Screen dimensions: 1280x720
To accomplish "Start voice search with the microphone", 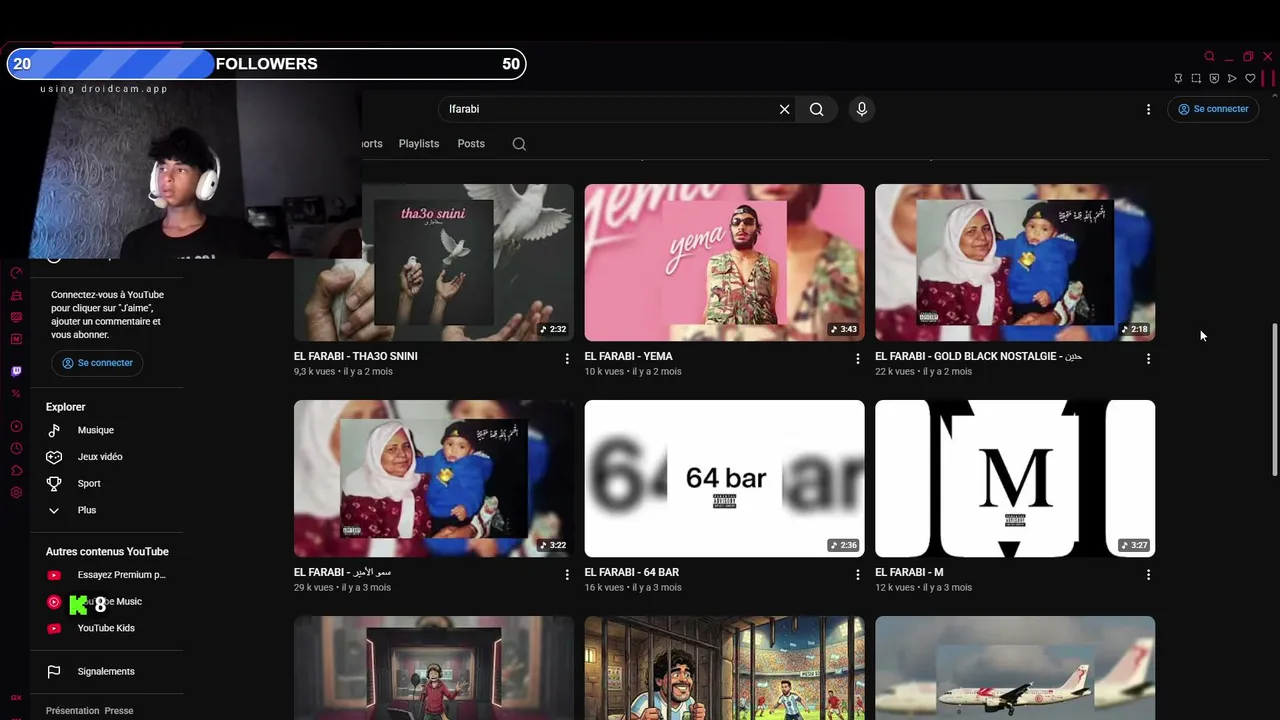I will click(x=862, y=109).
